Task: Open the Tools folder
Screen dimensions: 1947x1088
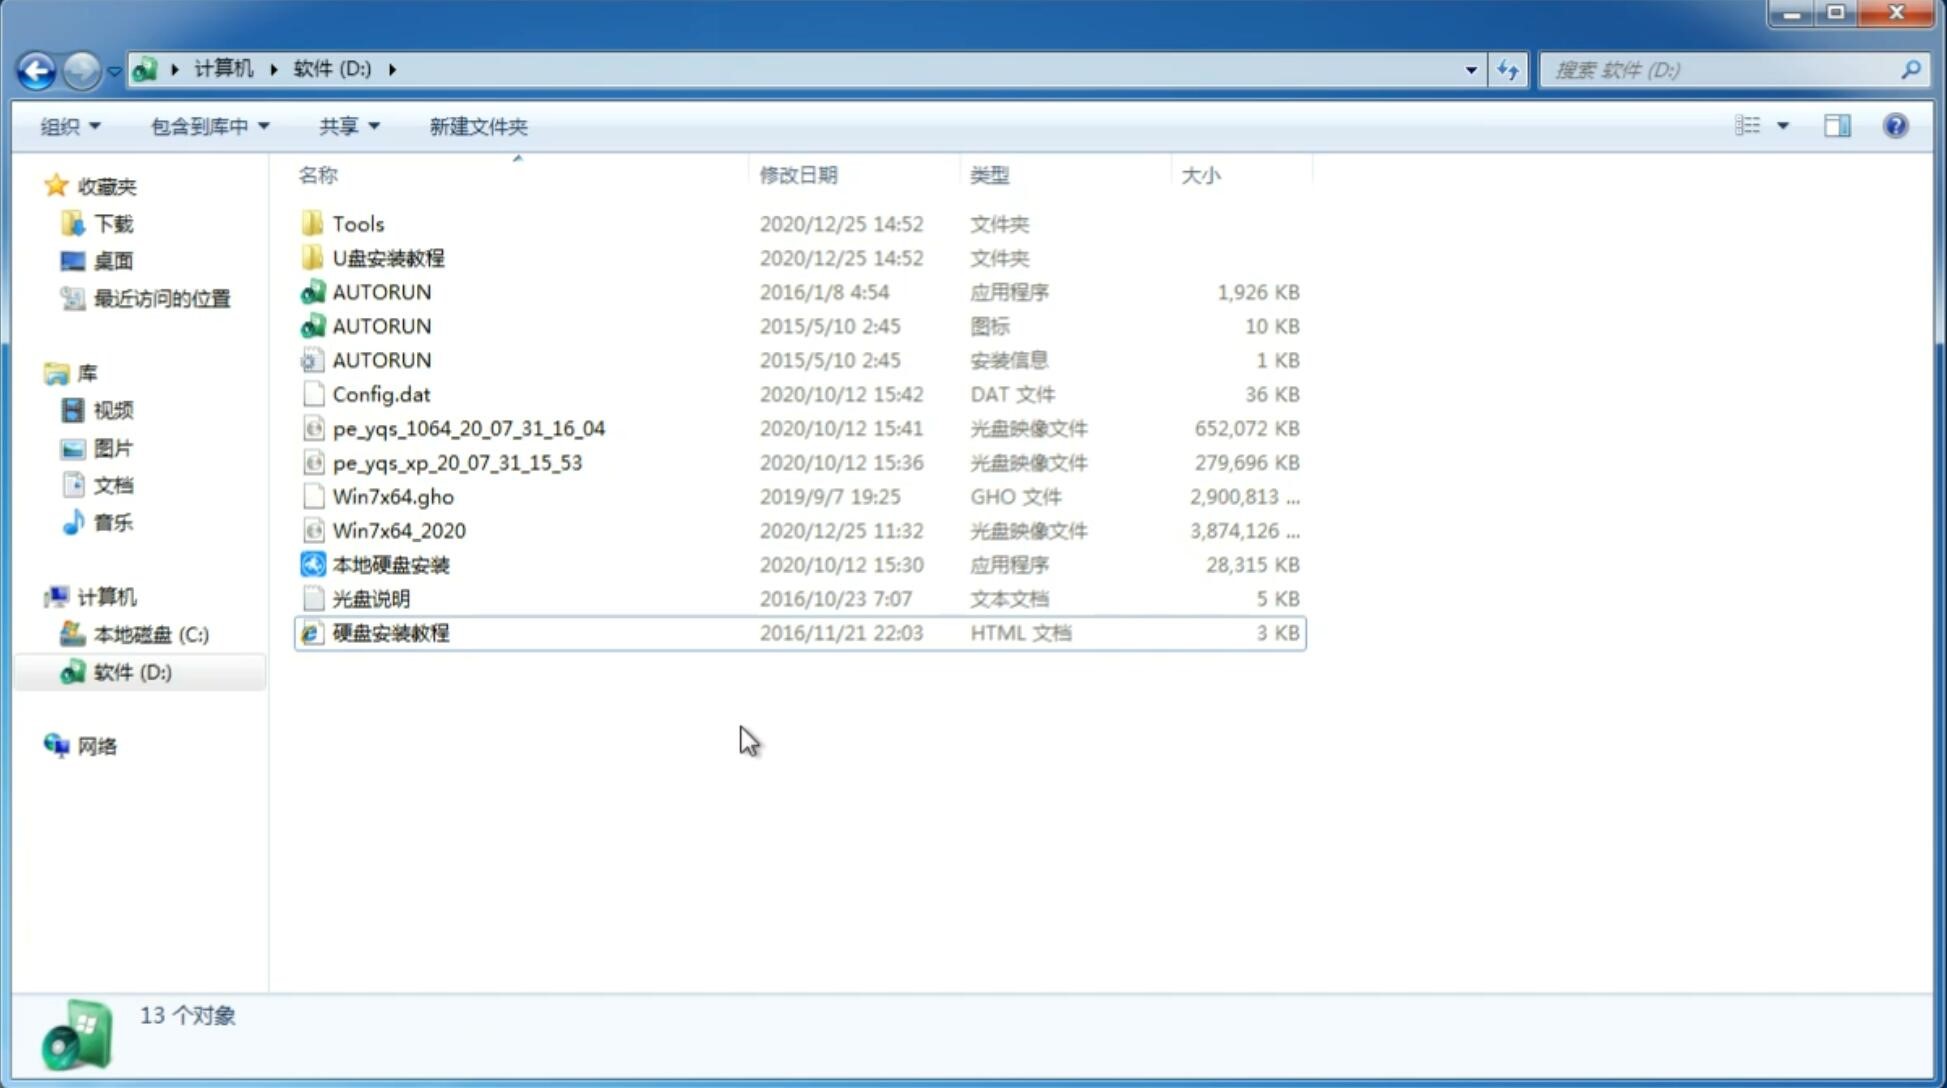Action: [x=357, y=223]
